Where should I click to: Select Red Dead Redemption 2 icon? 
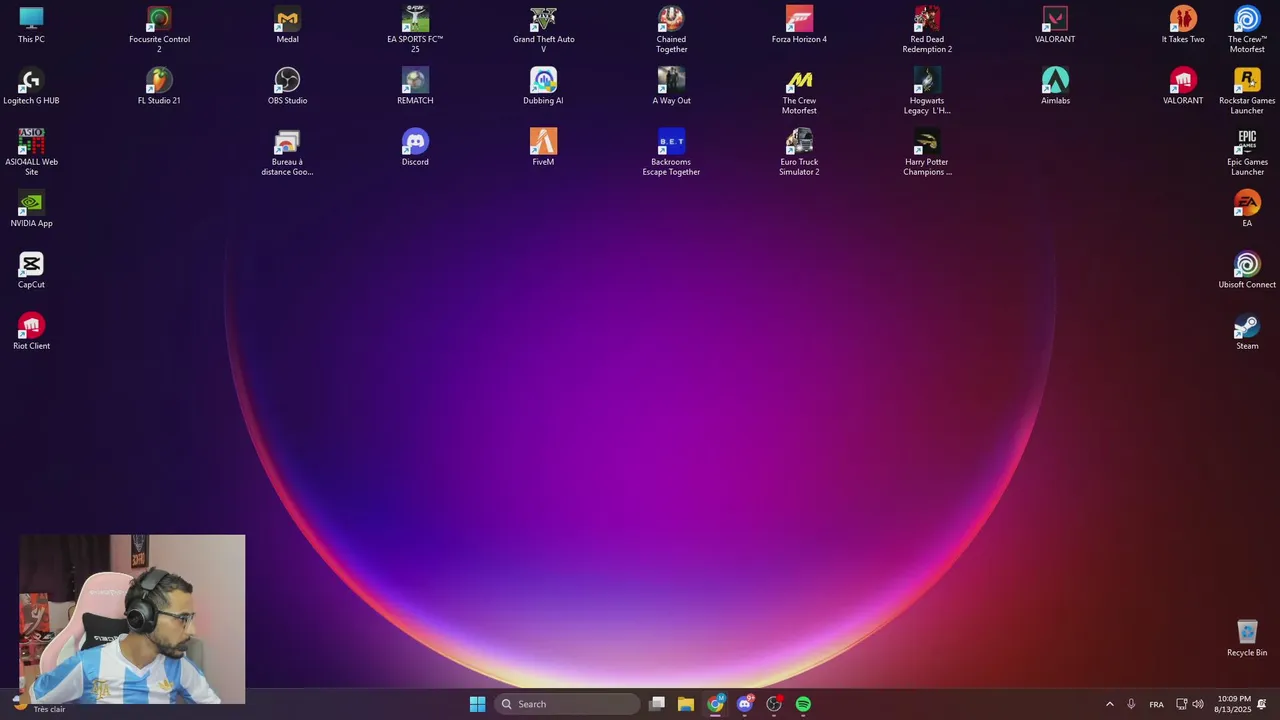[x=927, y=29]
